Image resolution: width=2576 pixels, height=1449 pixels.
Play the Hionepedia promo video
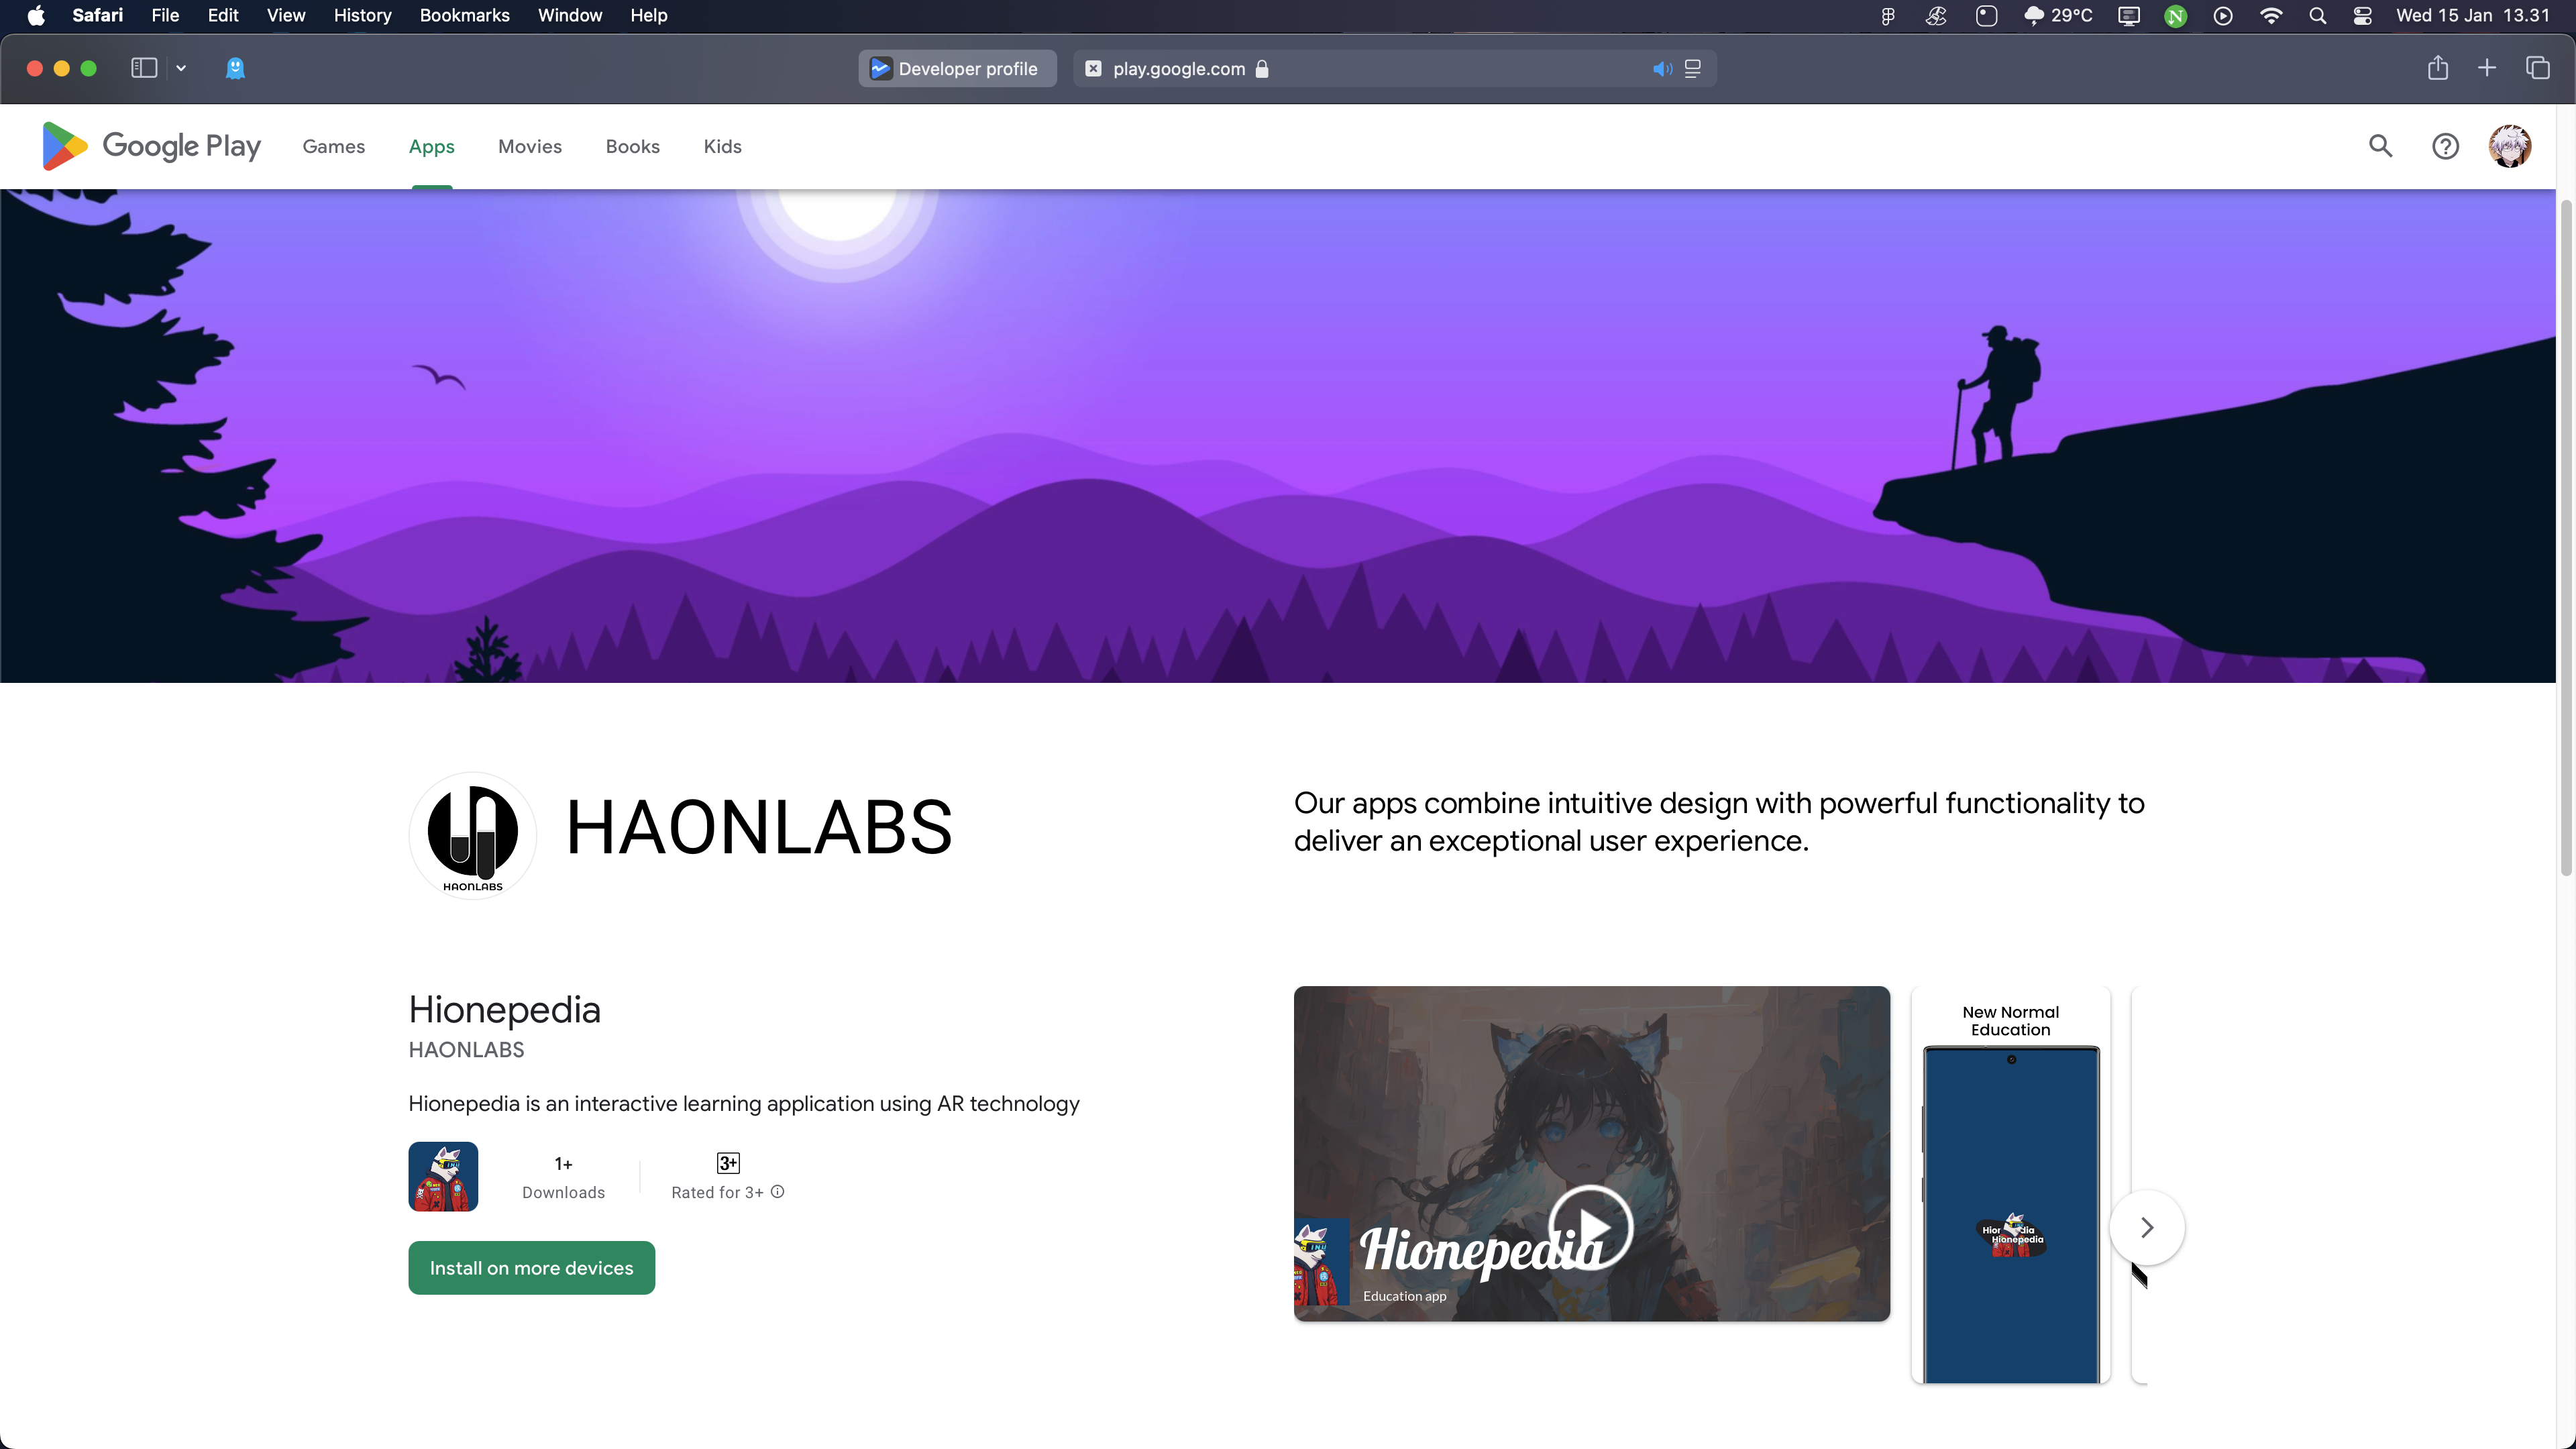pos(1592,1228)
